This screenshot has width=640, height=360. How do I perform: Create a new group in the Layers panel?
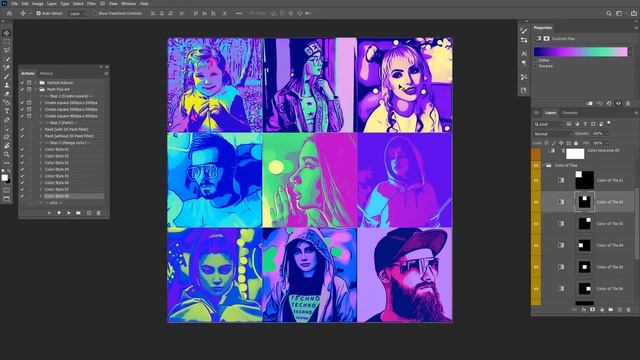tap(611, 310)
